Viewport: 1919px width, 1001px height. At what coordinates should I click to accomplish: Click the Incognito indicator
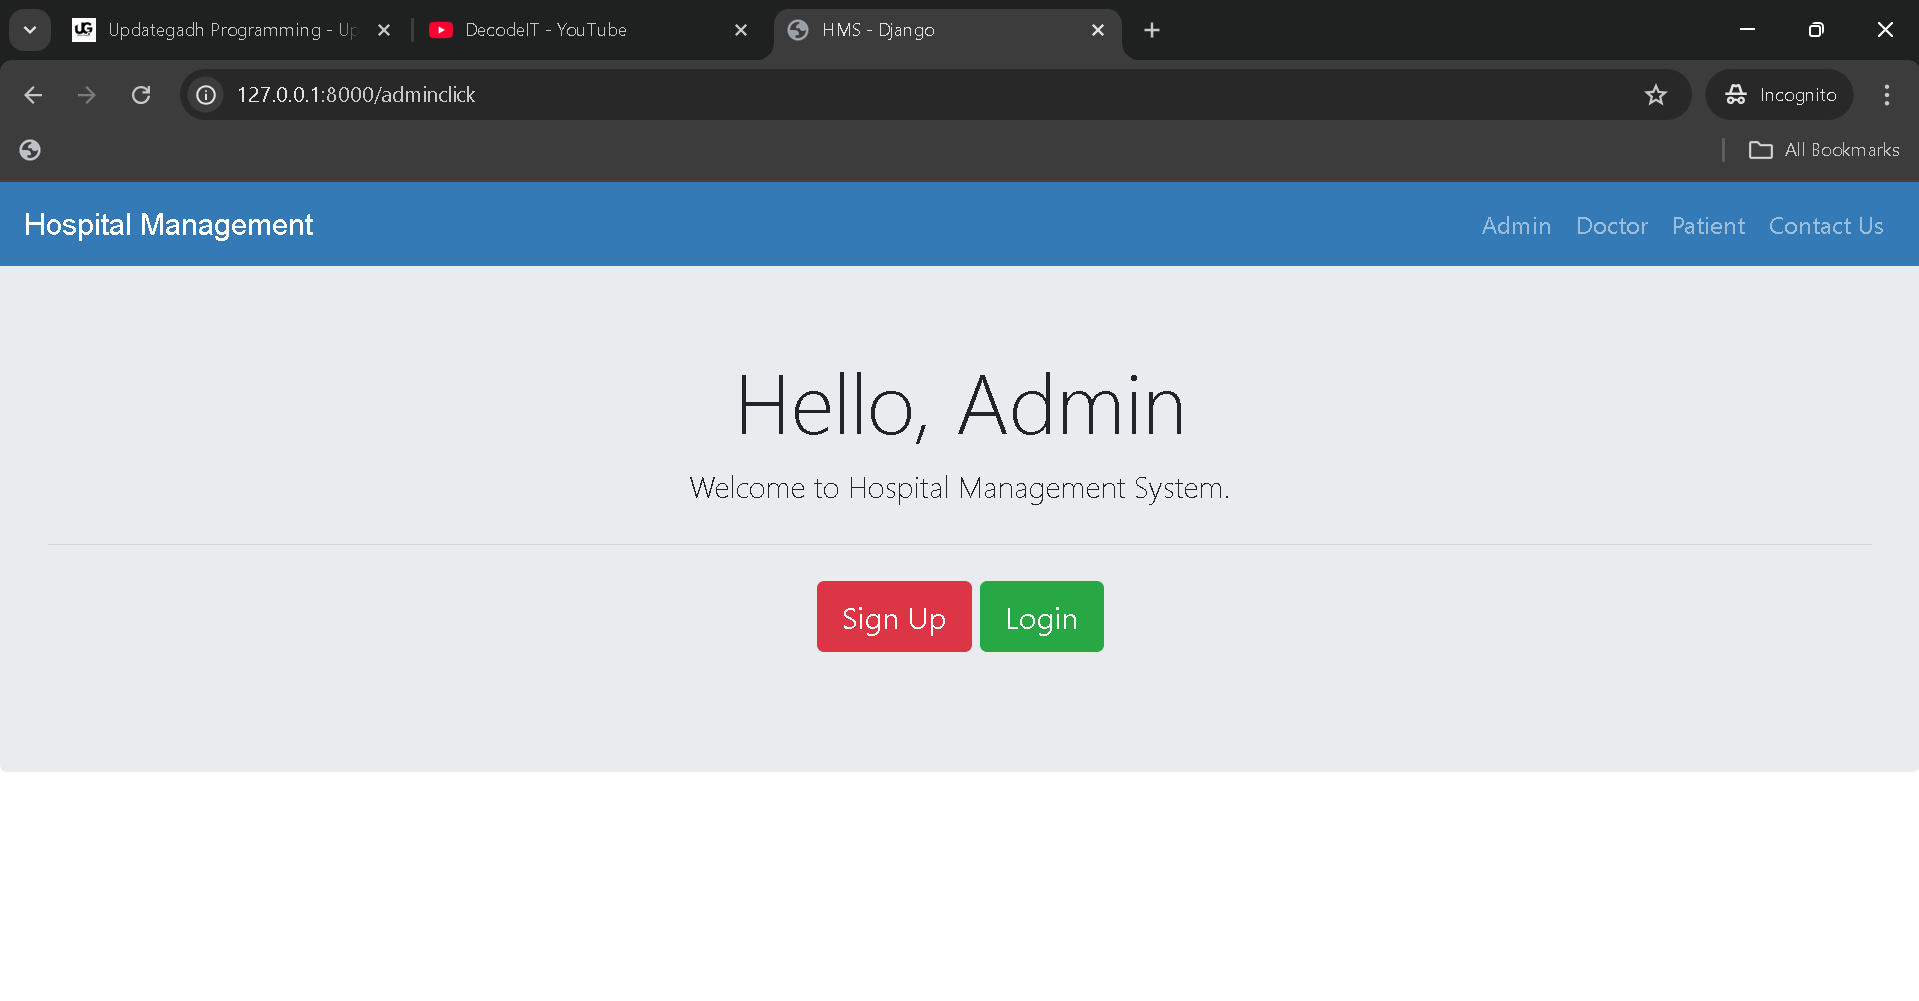pyautogui.click(x=1780, y=95)
